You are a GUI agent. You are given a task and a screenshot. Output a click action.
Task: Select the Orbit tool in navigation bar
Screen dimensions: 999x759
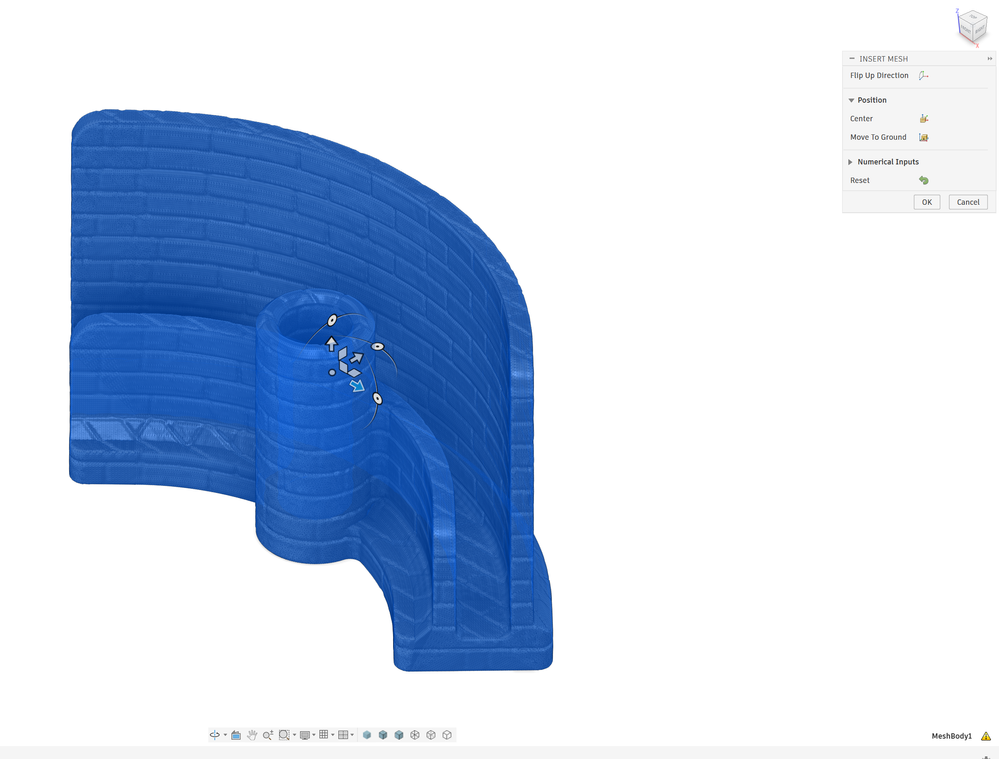point(215,735)
